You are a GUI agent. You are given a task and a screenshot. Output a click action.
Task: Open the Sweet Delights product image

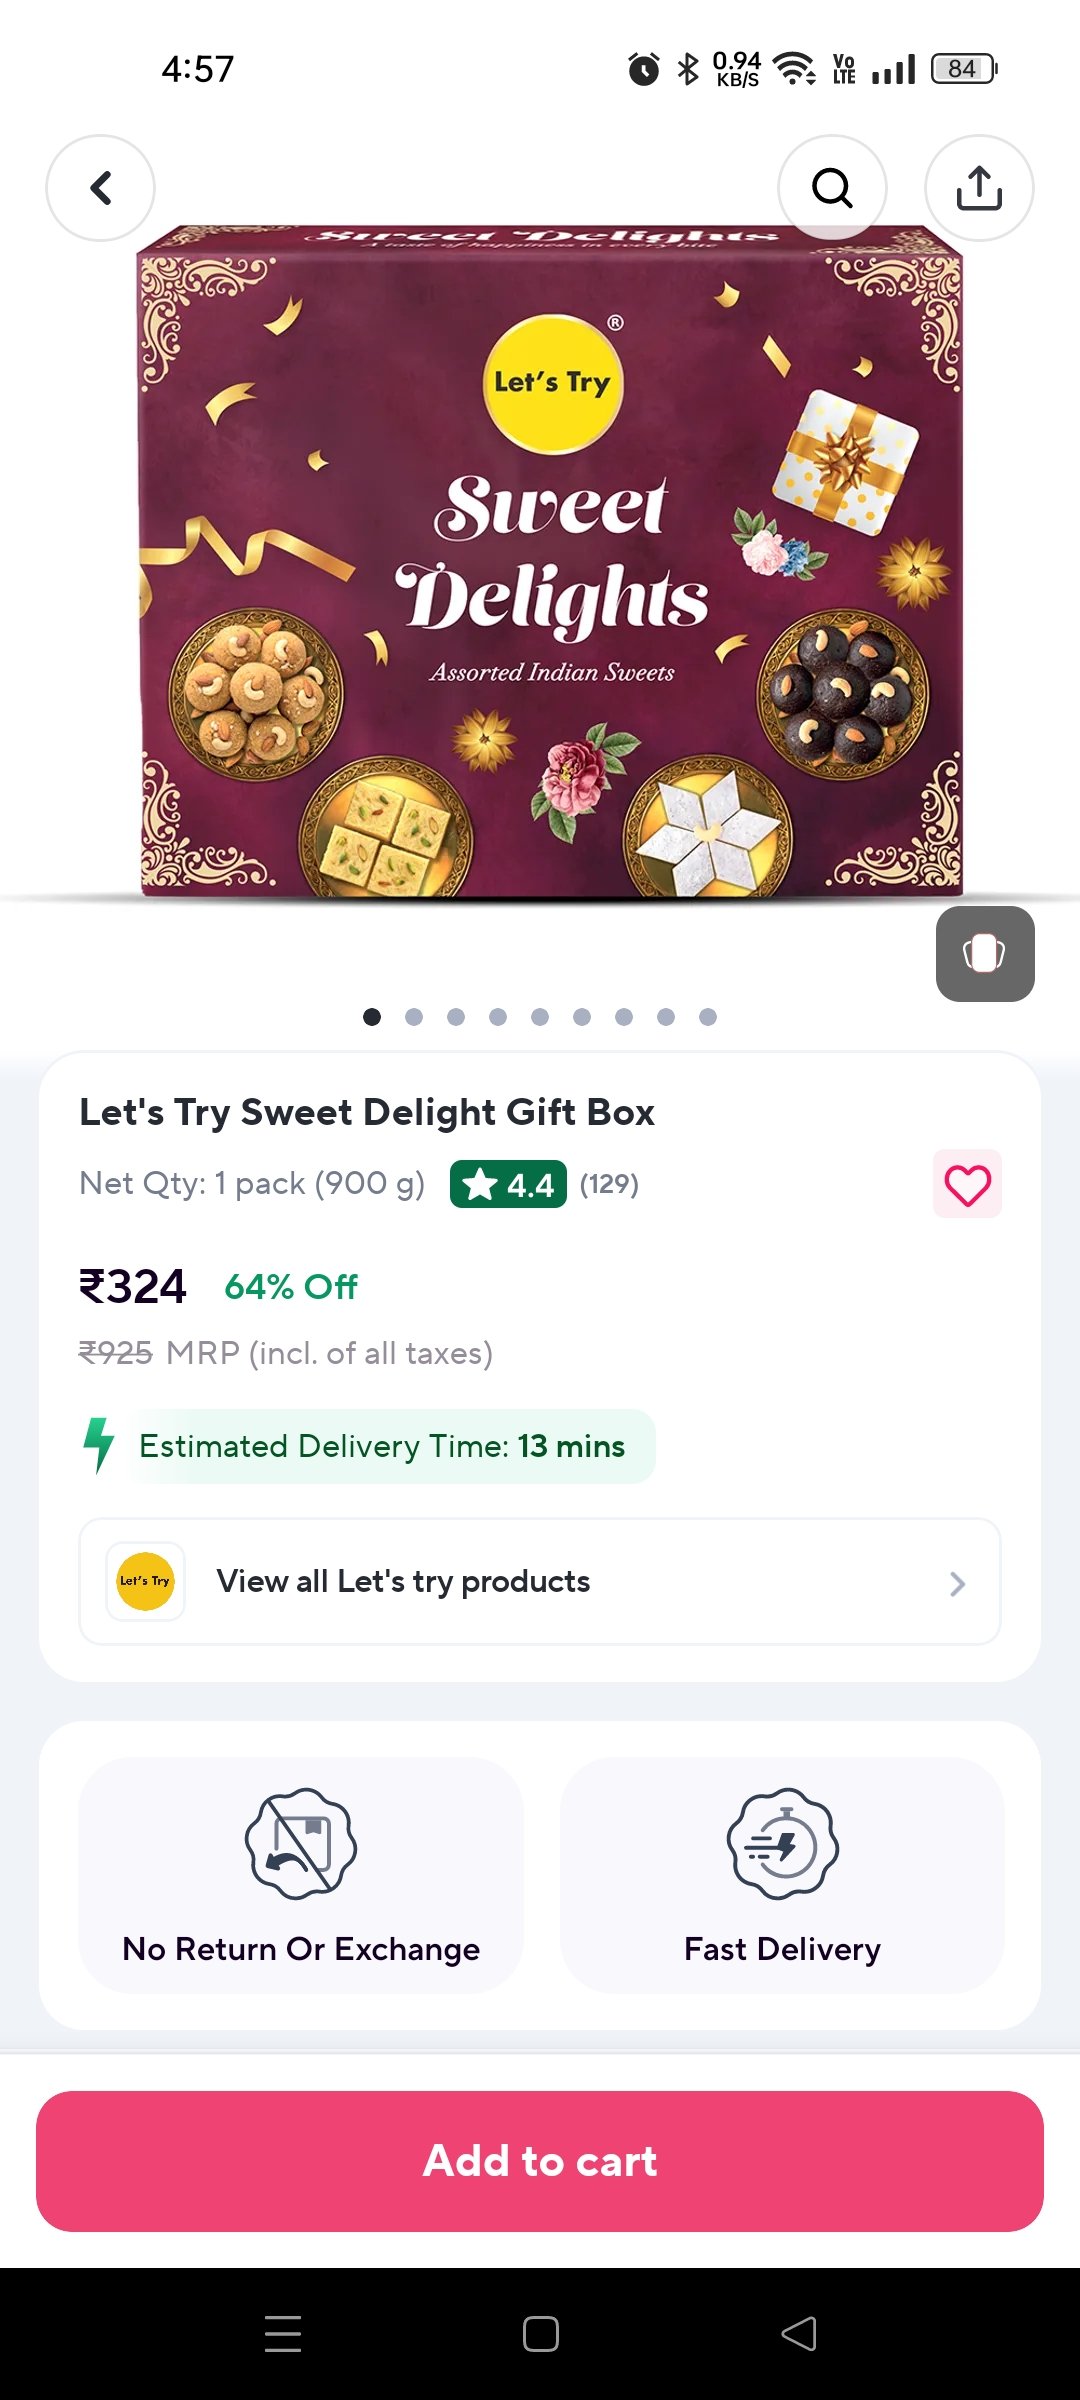pyautogui.click(x=550, y=560)
